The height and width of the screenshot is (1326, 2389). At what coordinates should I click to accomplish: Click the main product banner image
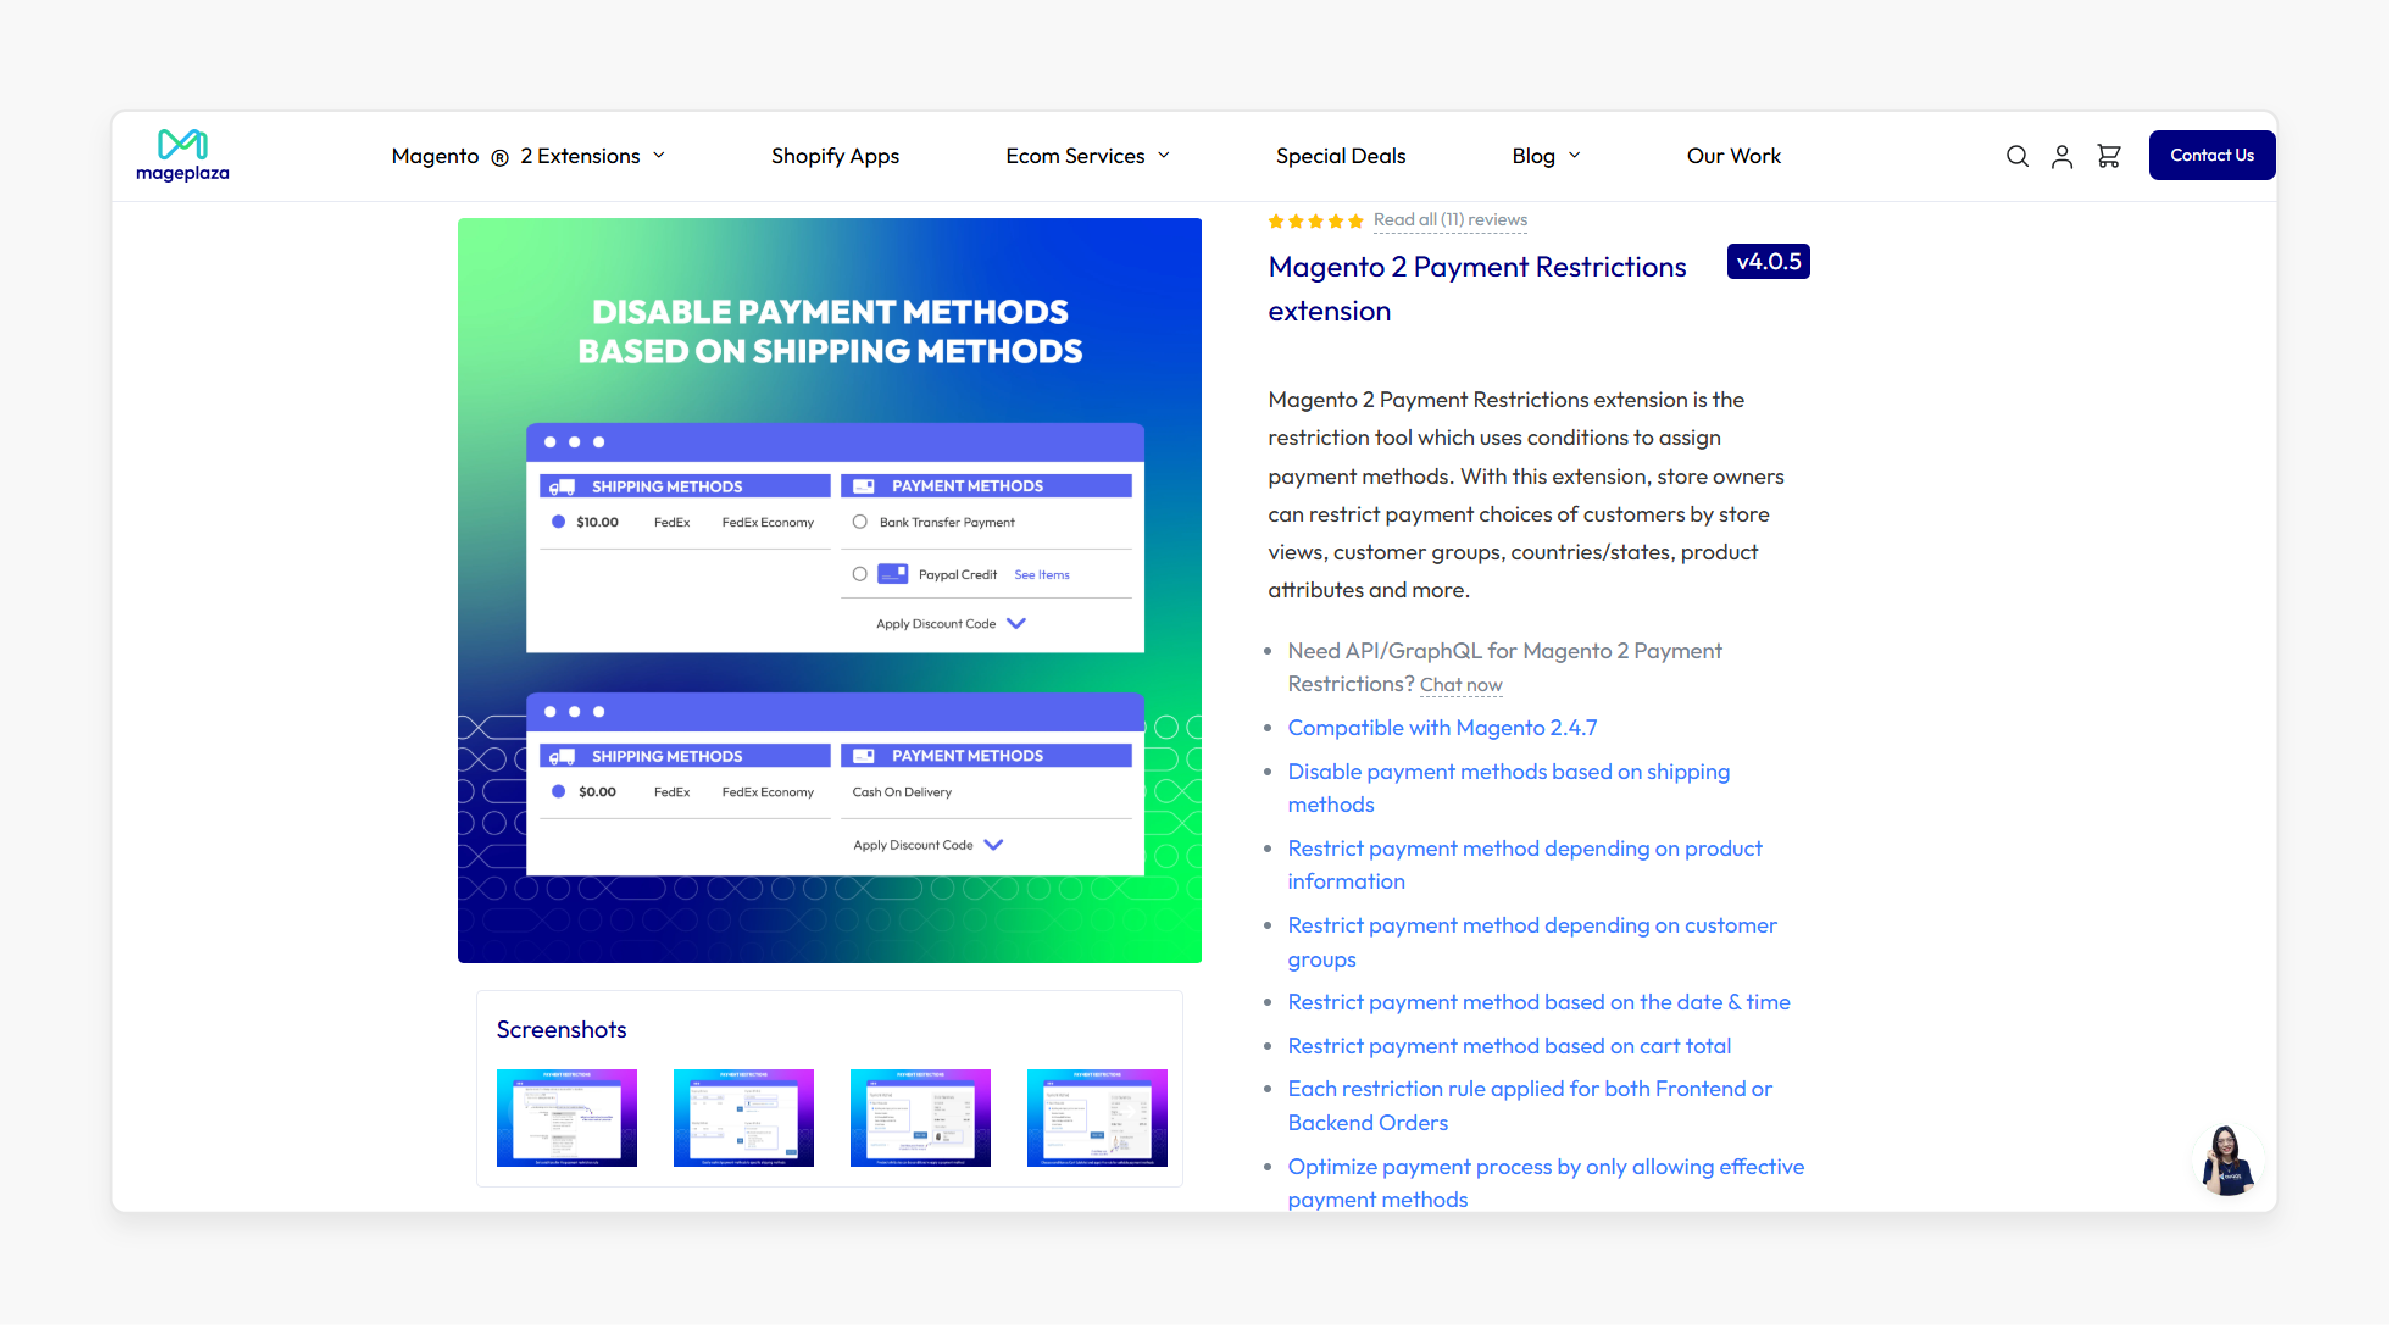click(830, 590)
